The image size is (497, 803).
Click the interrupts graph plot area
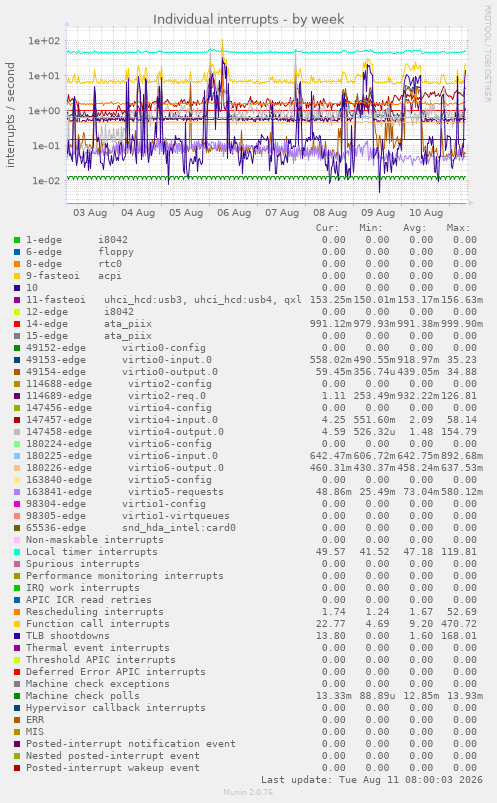267,115
